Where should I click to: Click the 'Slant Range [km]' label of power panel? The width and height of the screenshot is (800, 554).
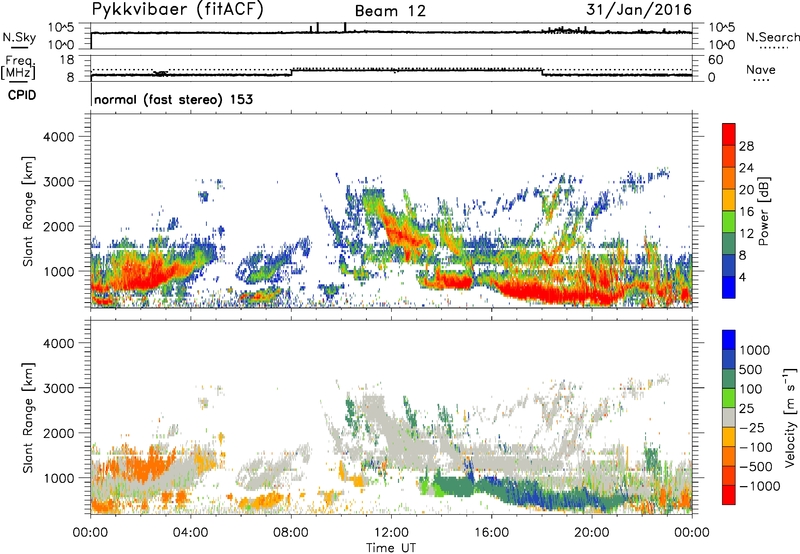coord(28,211)
